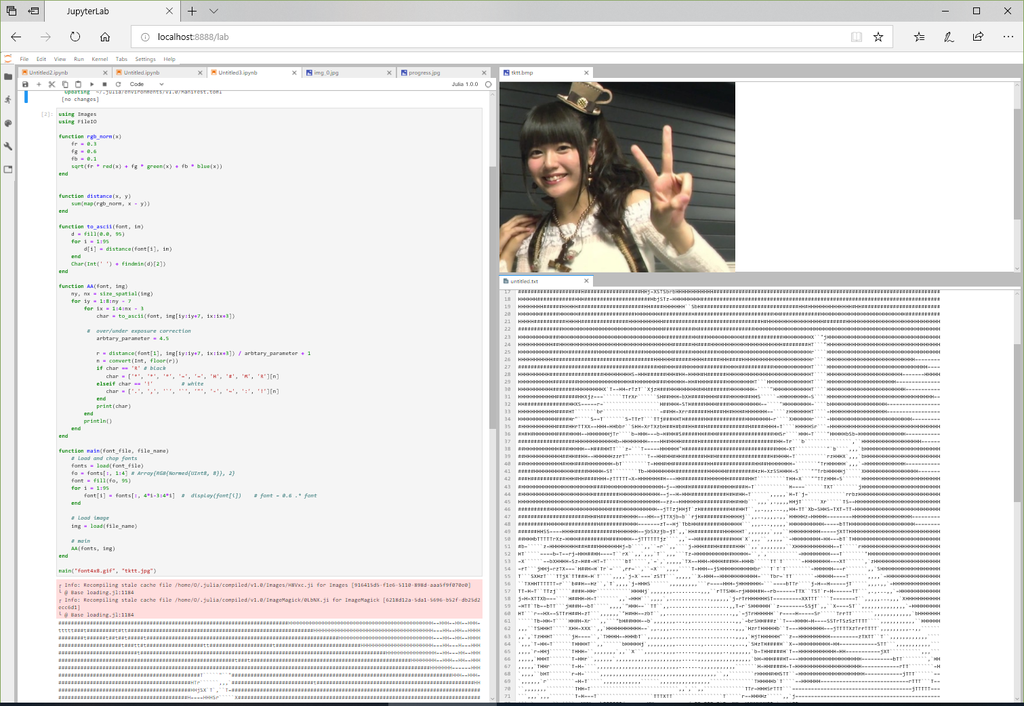Open the View menu
1024x706 pixels.
click(59, 59)
